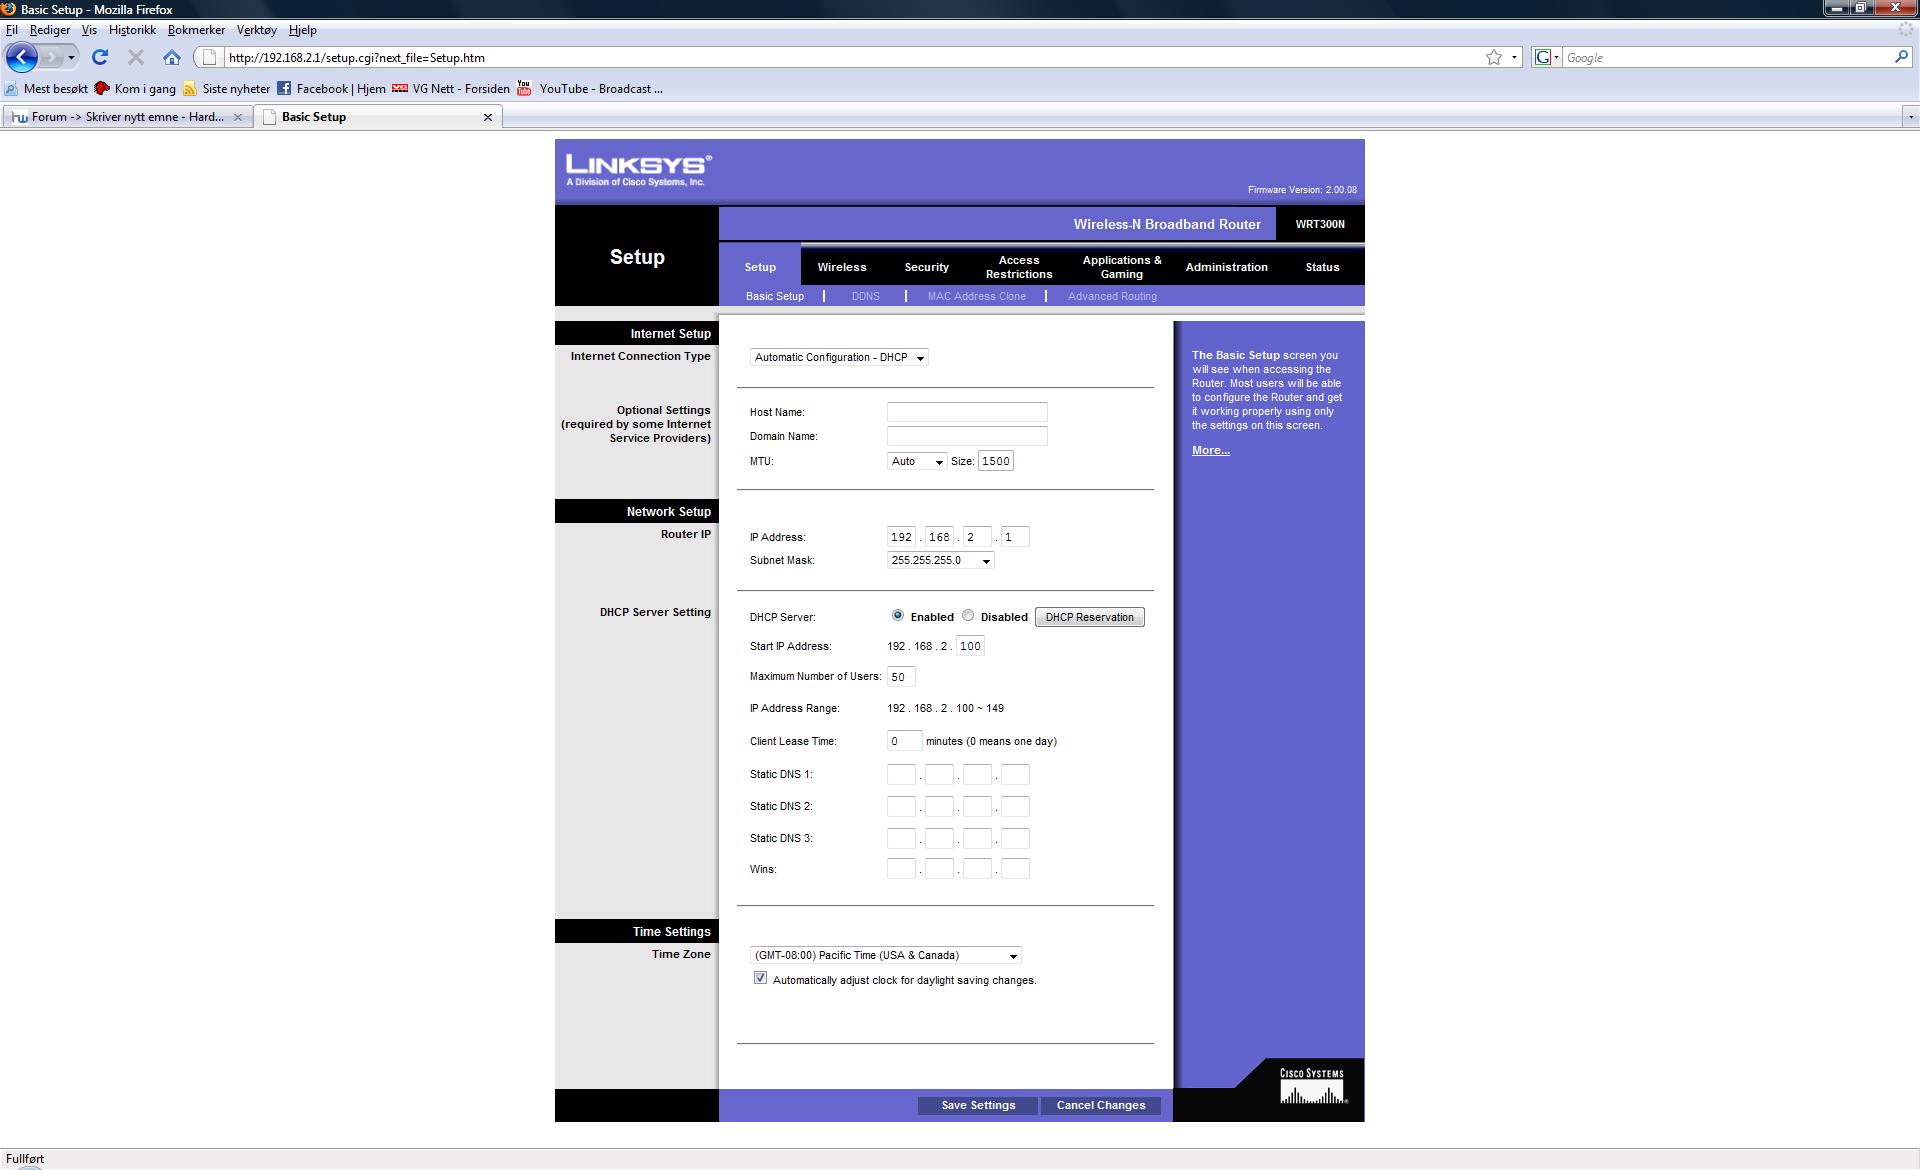Image resolution: width=1920 pixels, height=1170 pixels.
Task: Toggle automatic daylight saving adjustment checkbox
Action: [760, 978]
